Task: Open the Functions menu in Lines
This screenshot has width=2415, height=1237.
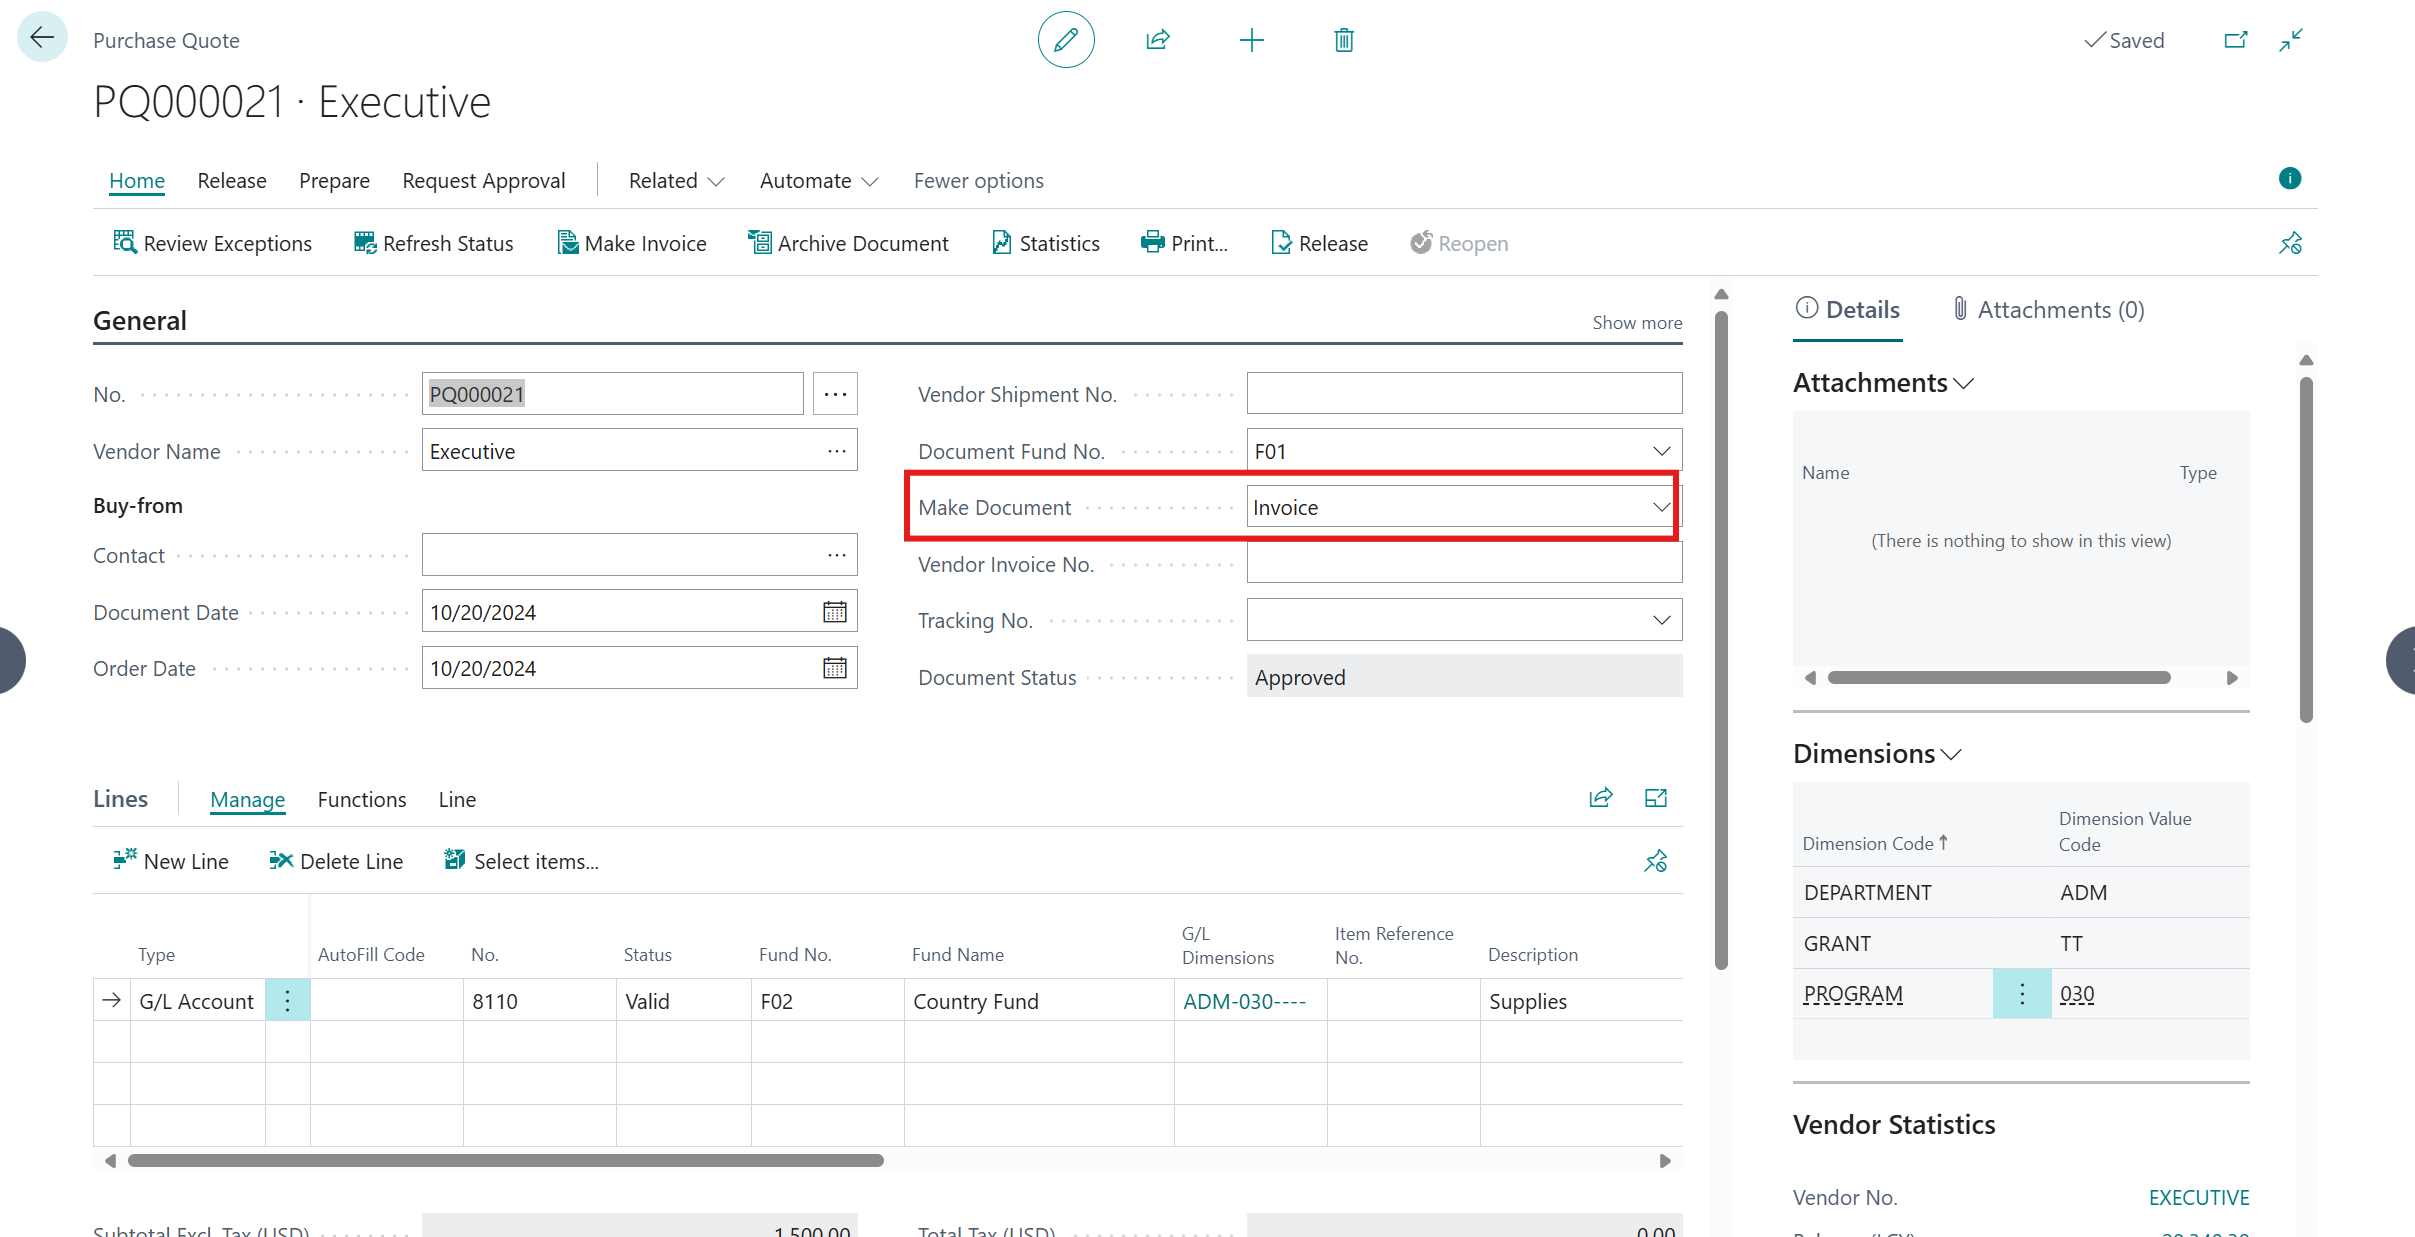Action: (361, 800)
